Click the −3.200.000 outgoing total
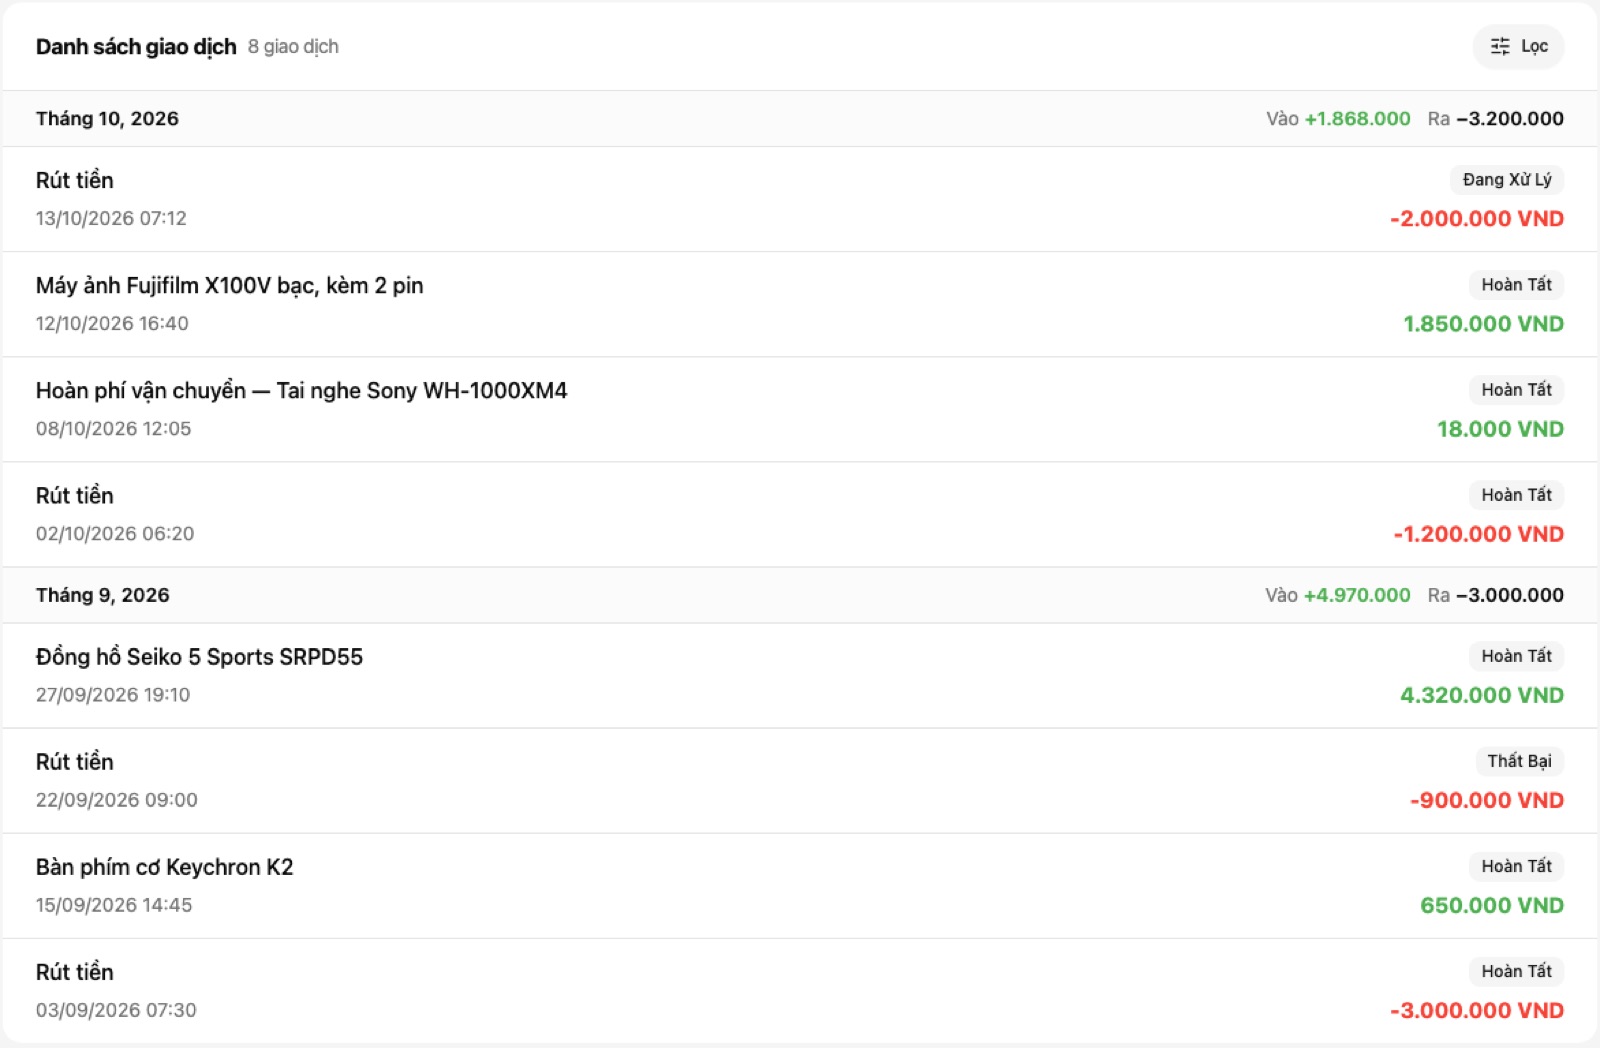Screen dimensions: 1600x1048 pyautogui.click(x=1510, y=119)
